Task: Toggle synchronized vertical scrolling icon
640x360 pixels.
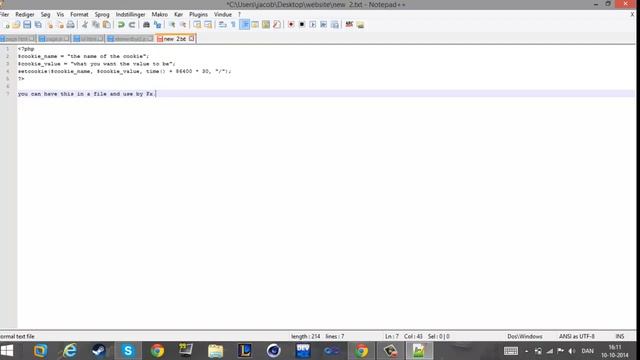Action: pyautogui.click(x=197, y=25)
